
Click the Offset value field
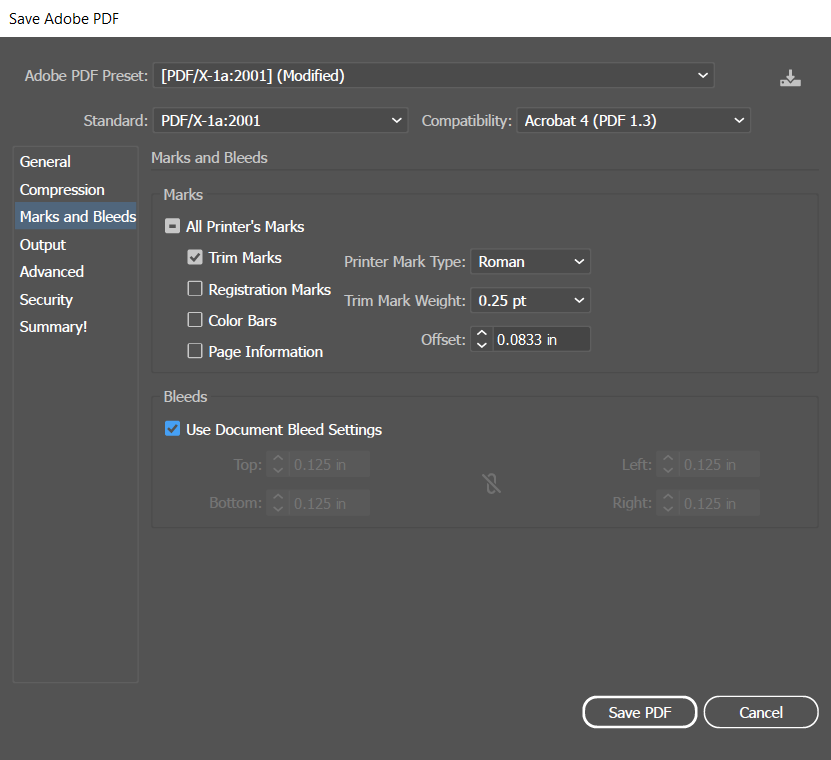point(542,339)
